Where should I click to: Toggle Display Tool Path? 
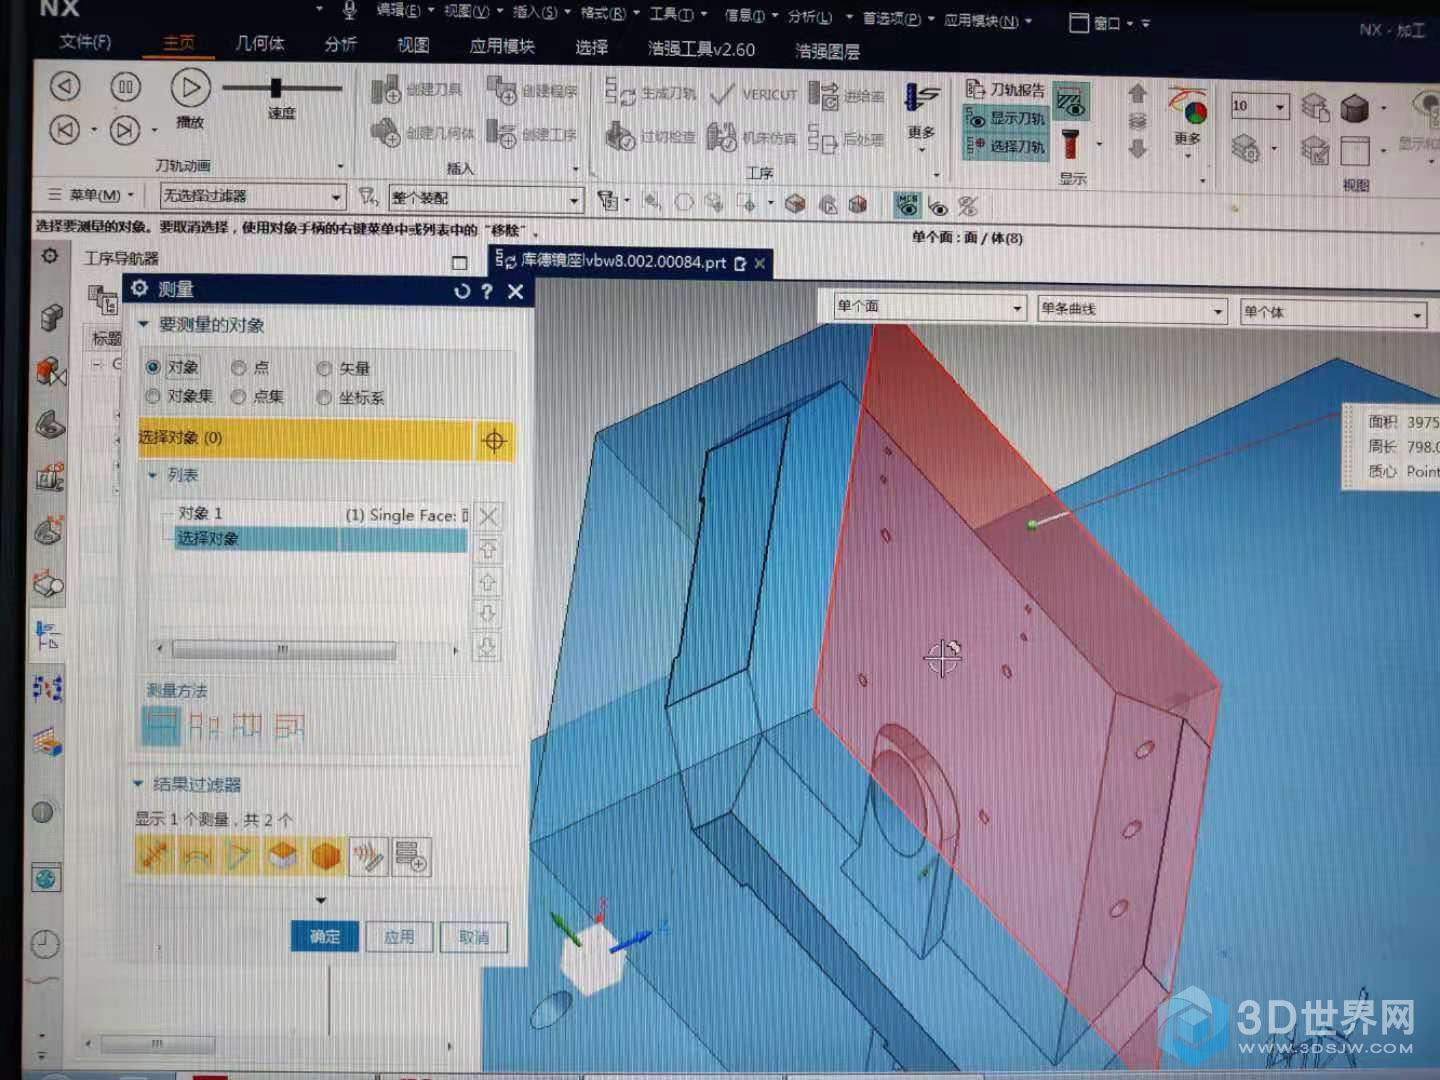(1005, 118)
